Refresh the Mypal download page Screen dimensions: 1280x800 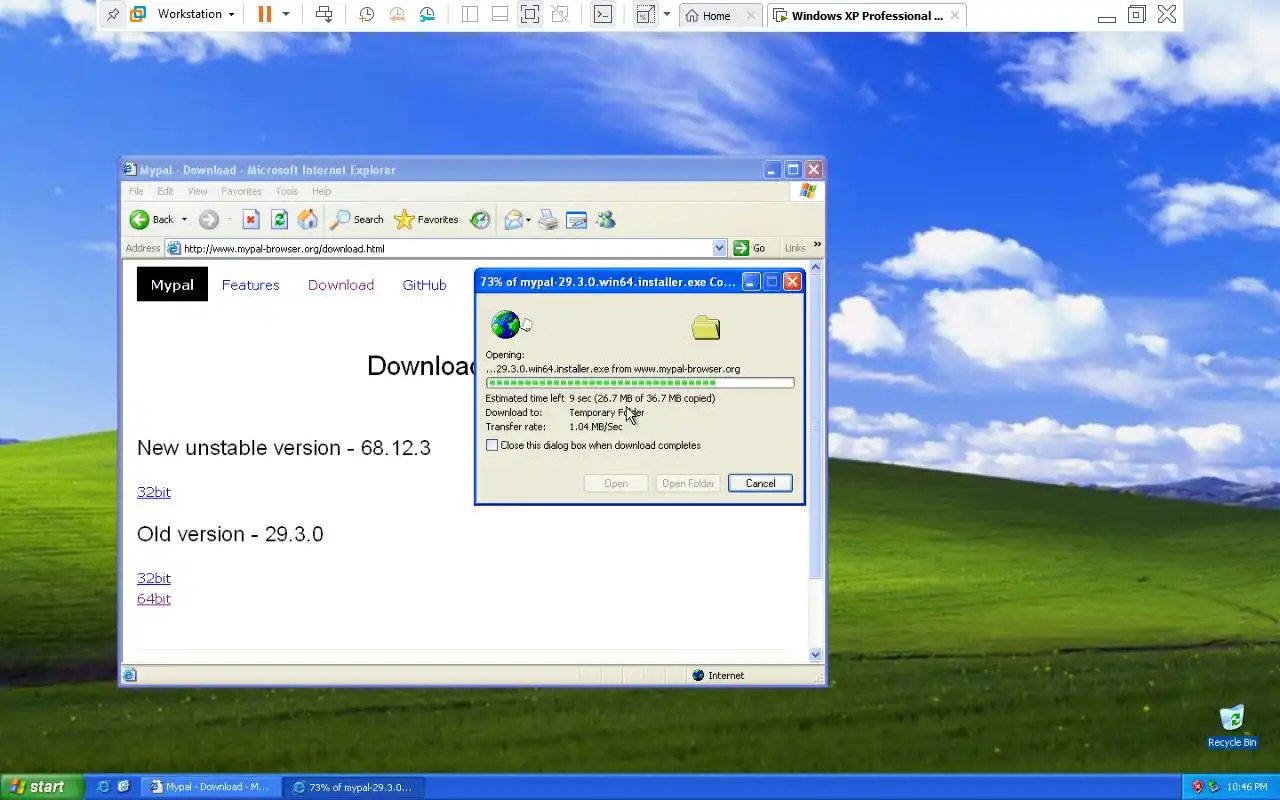[x=280, y=220]
